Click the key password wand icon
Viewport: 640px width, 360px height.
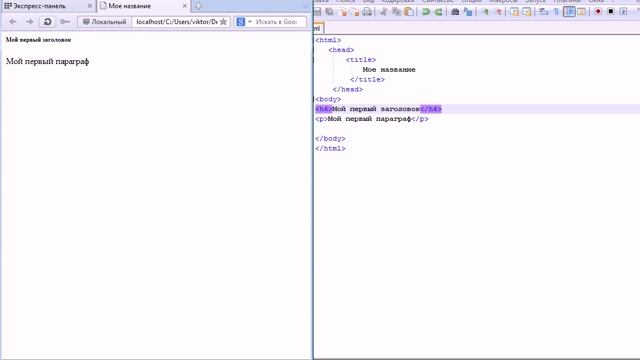pos(65,22)
